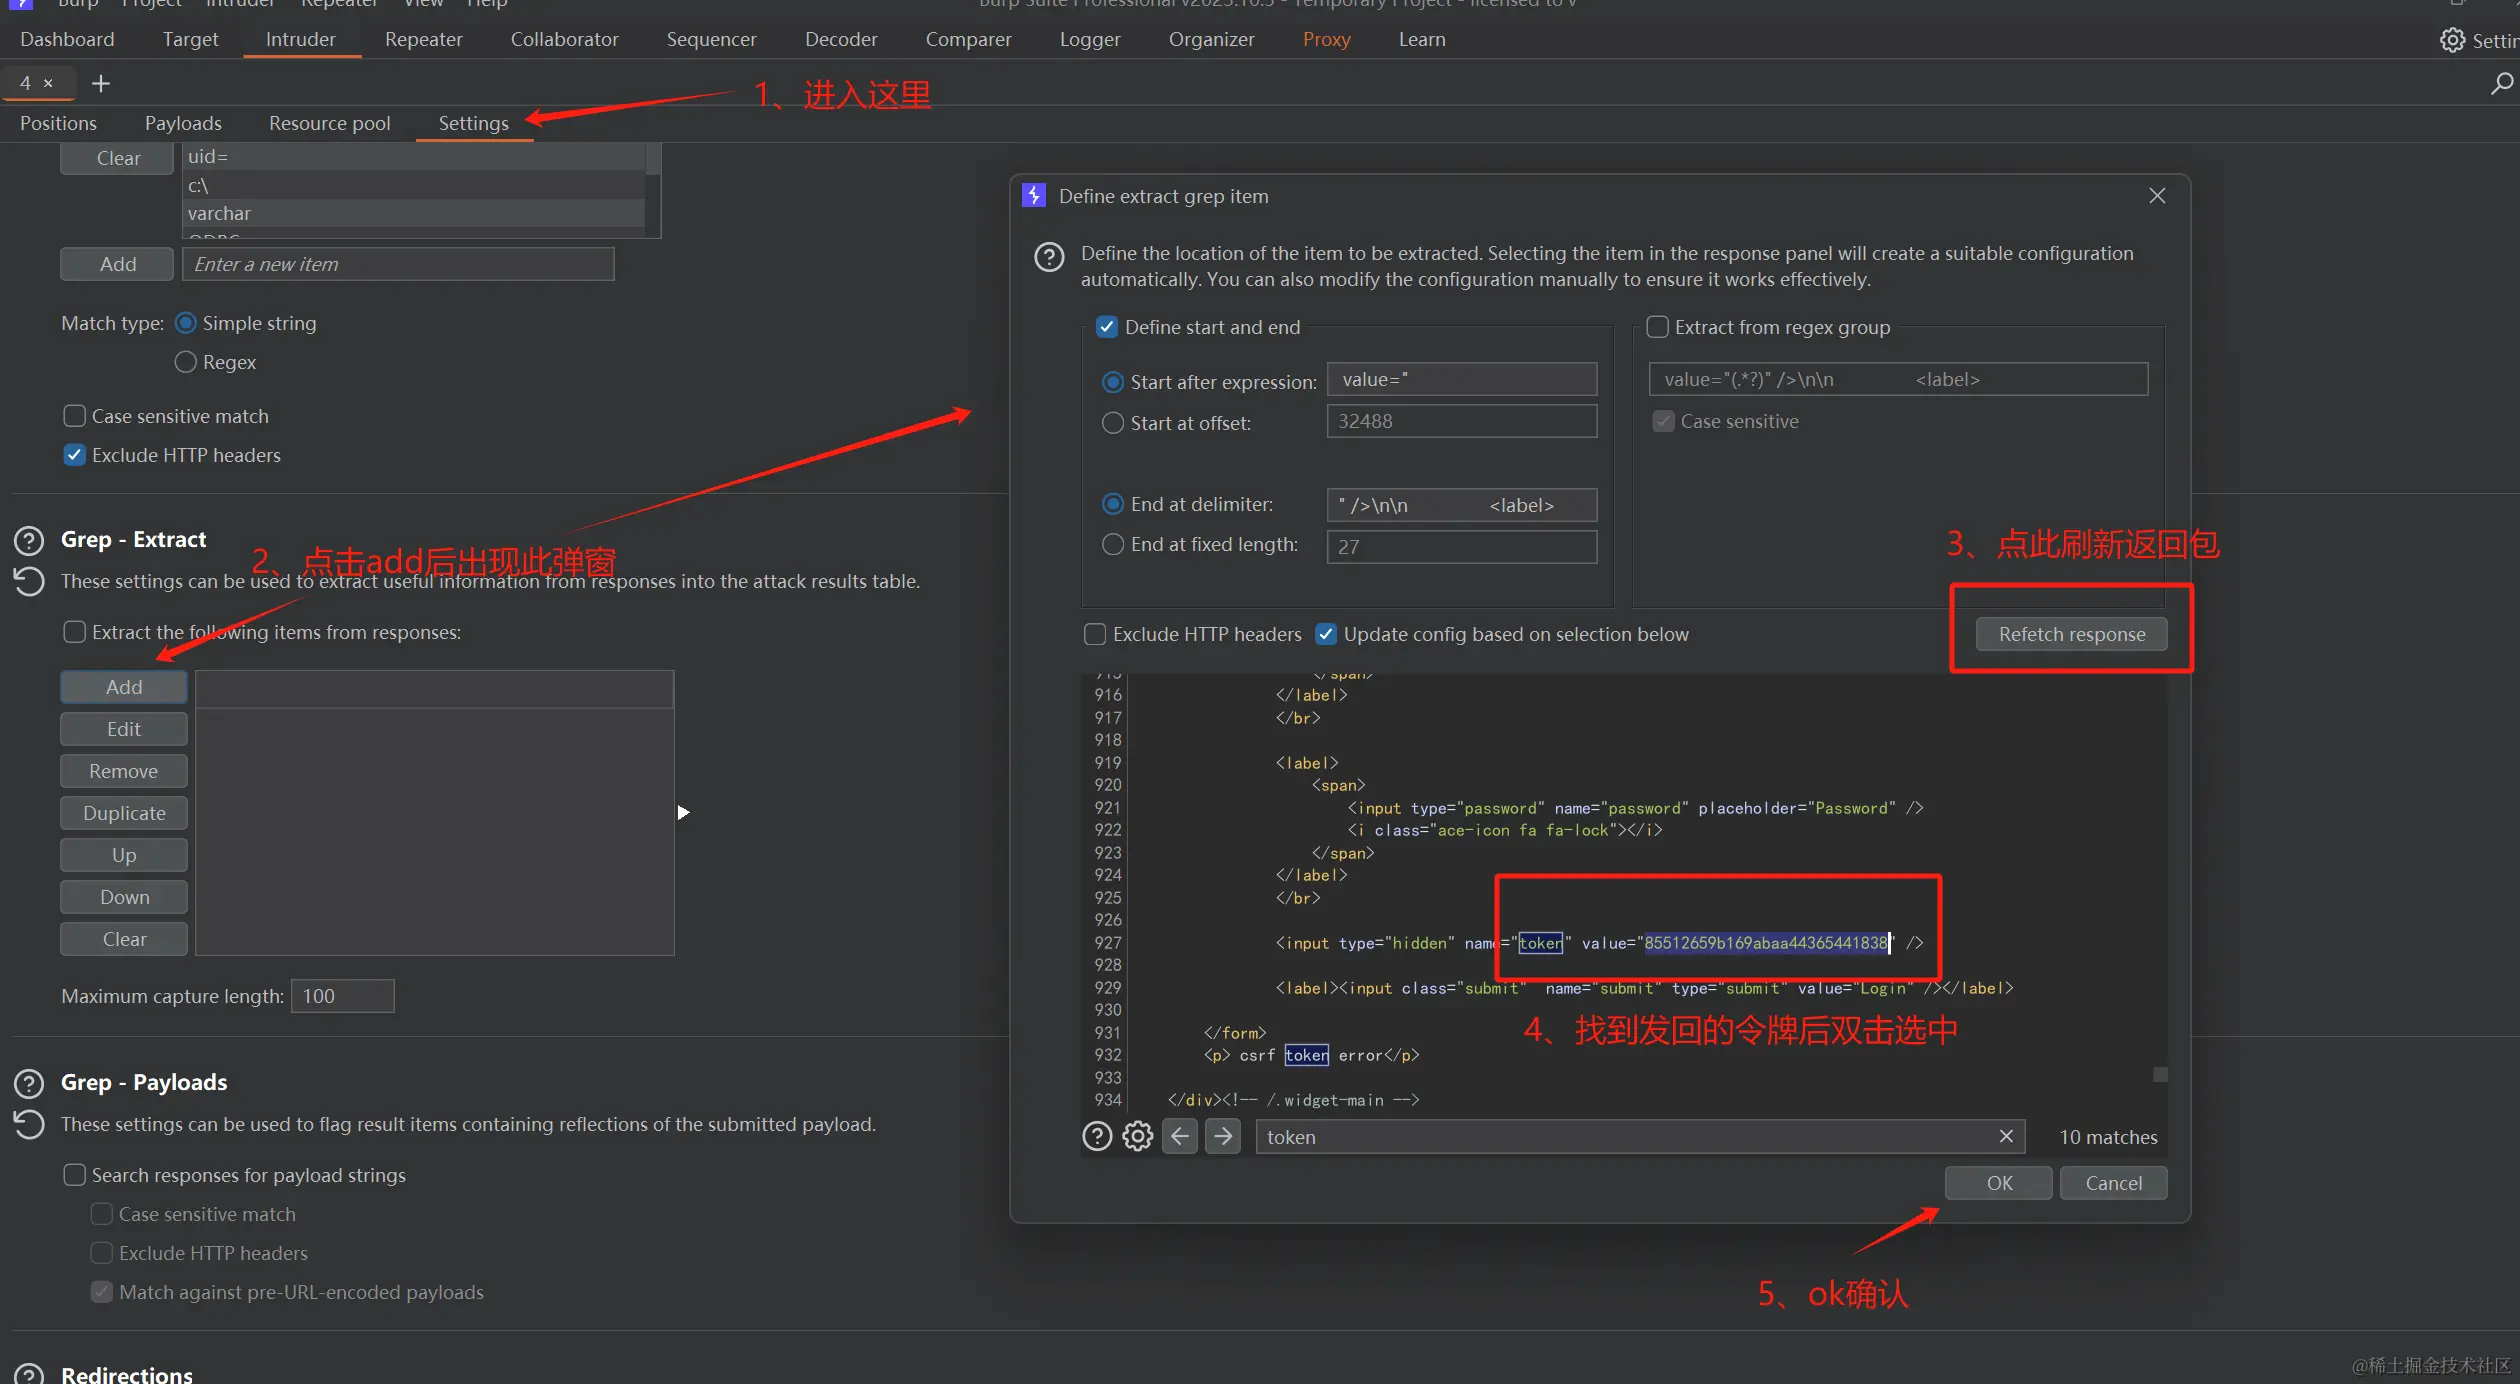Switch to the Payloads sub-tab

point(183,123)
